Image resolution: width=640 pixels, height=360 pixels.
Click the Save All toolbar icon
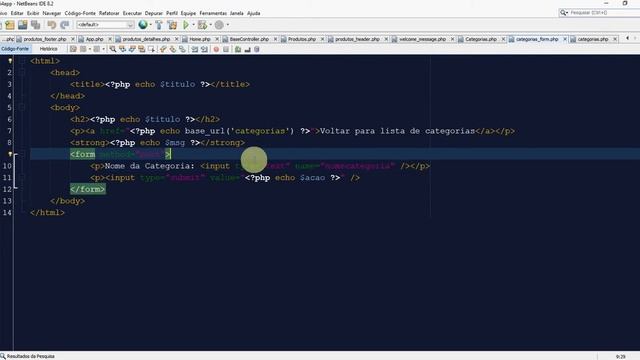(36, 25)
